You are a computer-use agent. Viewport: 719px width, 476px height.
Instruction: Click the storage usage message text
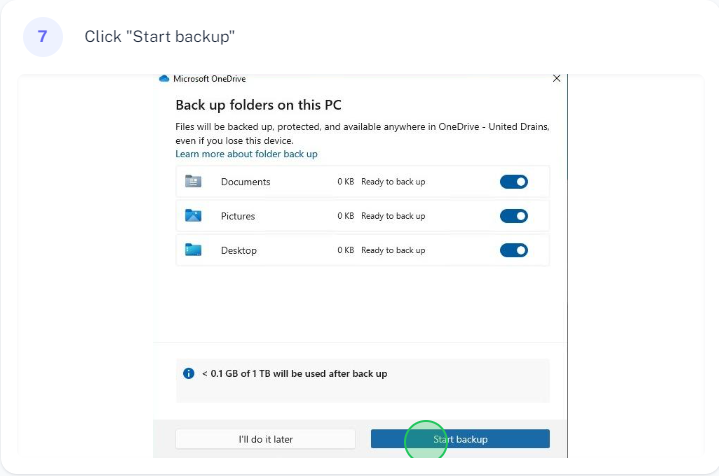[294, 374]
